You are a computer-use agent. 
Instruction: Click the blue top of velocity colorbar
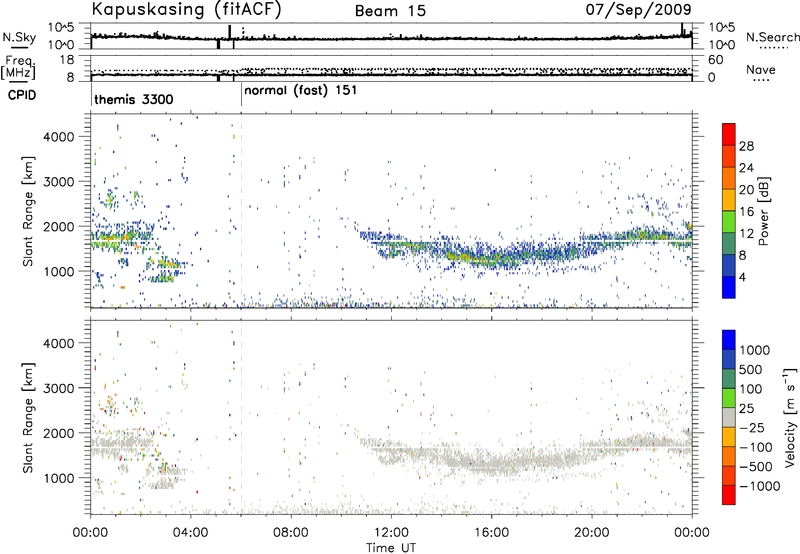pyautogui.click(x=729, y=340)
